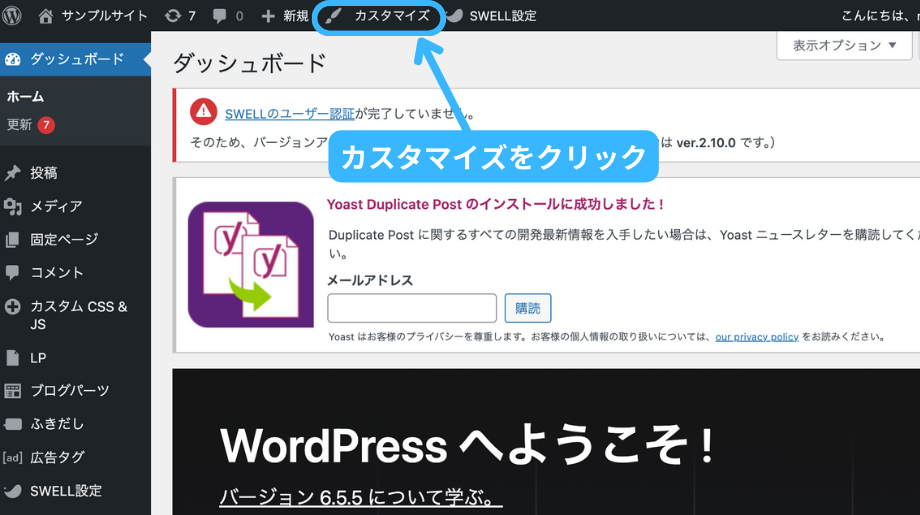Click the plus circle icon for カスタム CSS & JS

pyautogui.click(x=12, y=307)
